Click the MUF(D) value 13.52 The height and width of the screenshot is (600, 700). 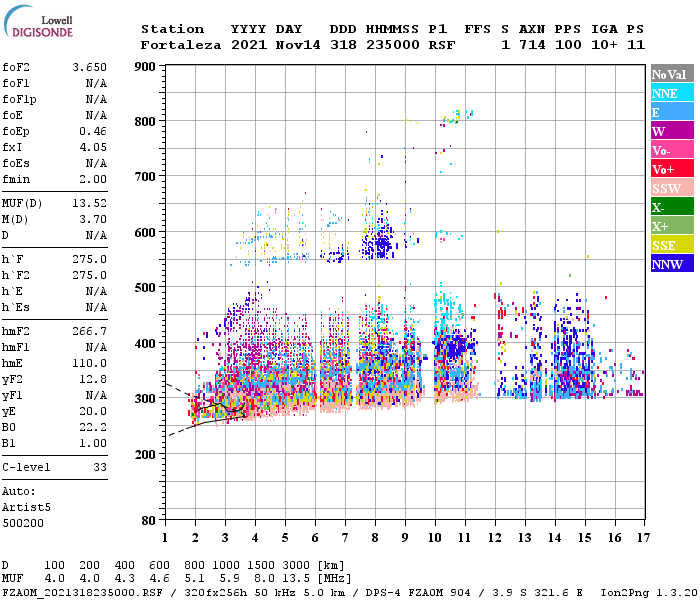pos(89,203)
